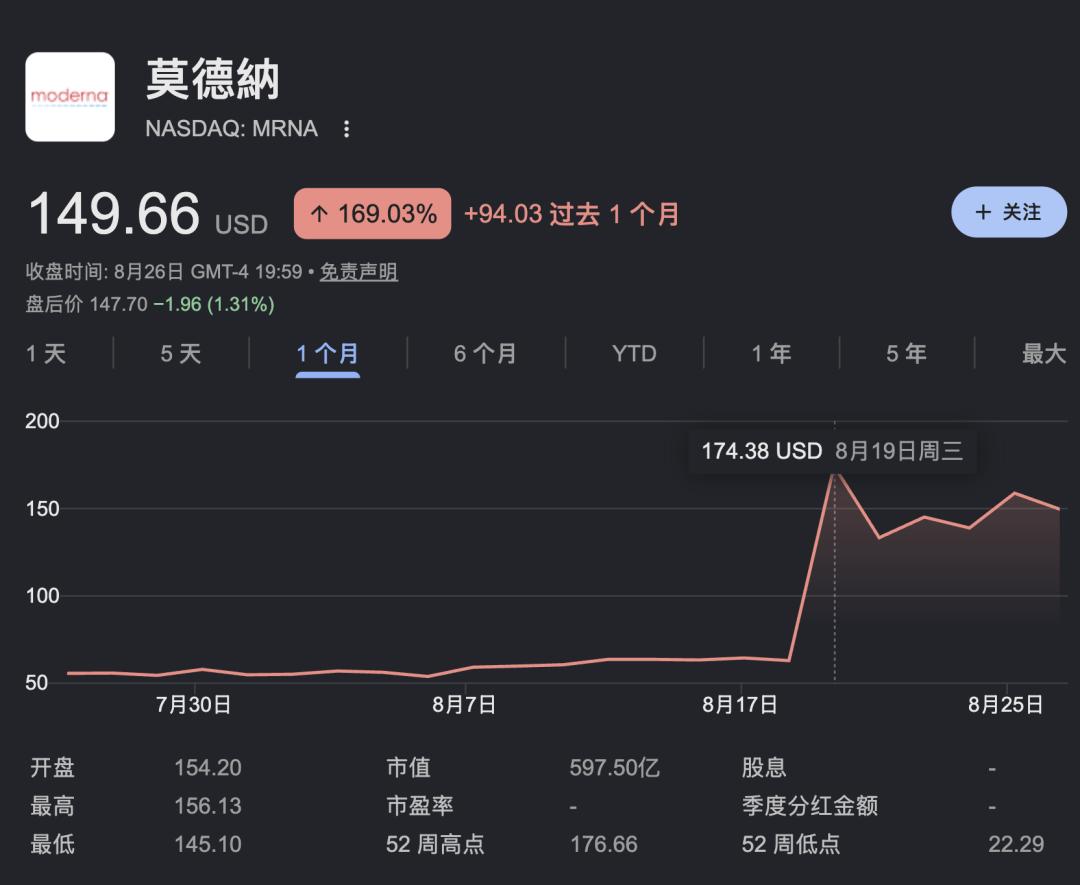Click the 最高 value 156.13

[x=208, y=806]
